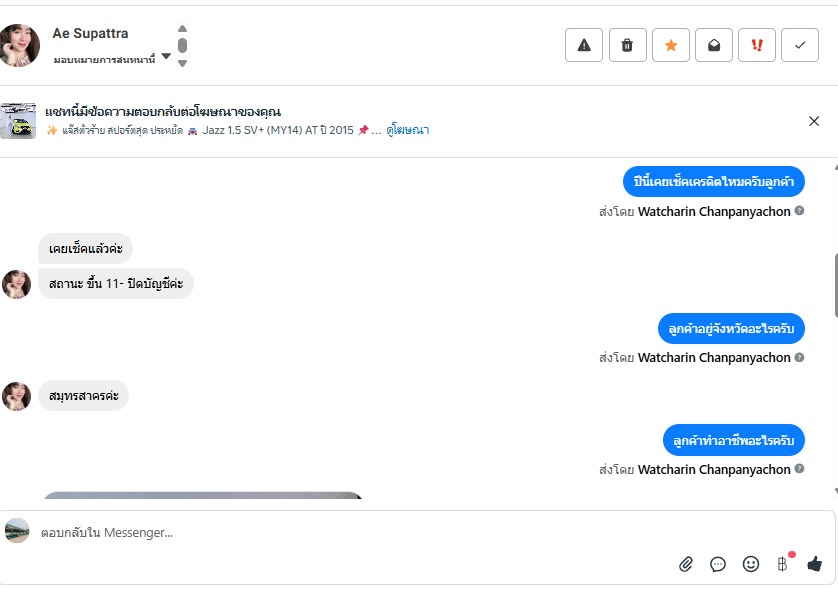
Task: Mark conversation done with checkmark button
Action: click(800, 45)
